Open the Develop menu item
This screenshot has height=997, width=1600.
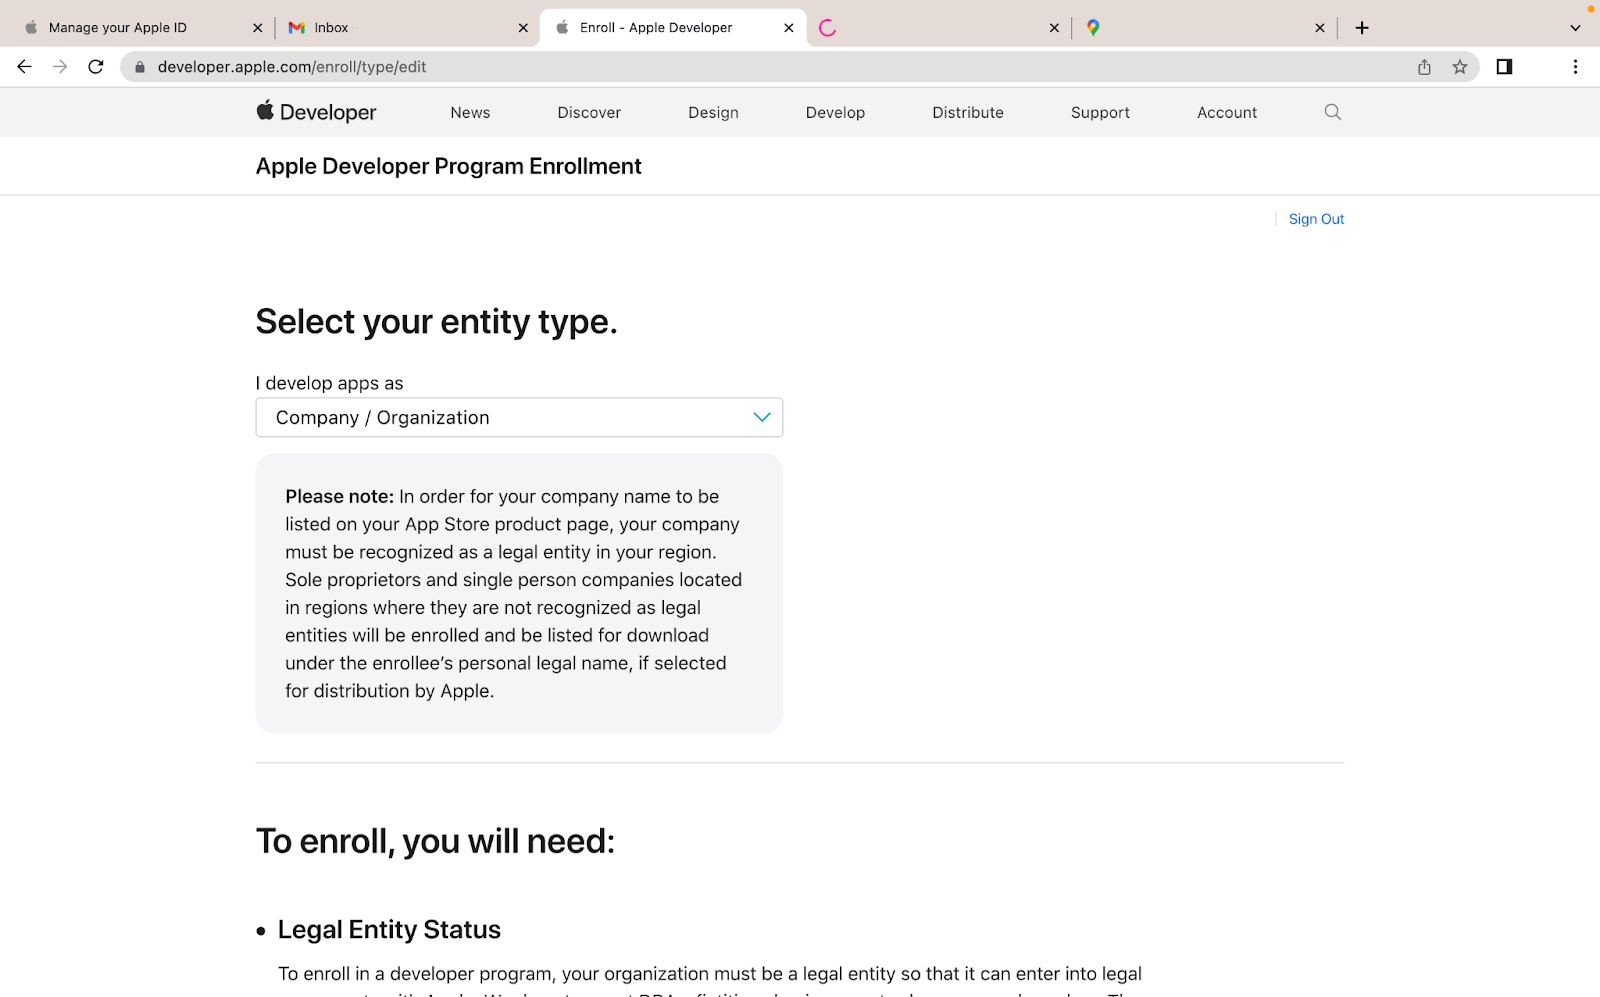coord(835,113)
